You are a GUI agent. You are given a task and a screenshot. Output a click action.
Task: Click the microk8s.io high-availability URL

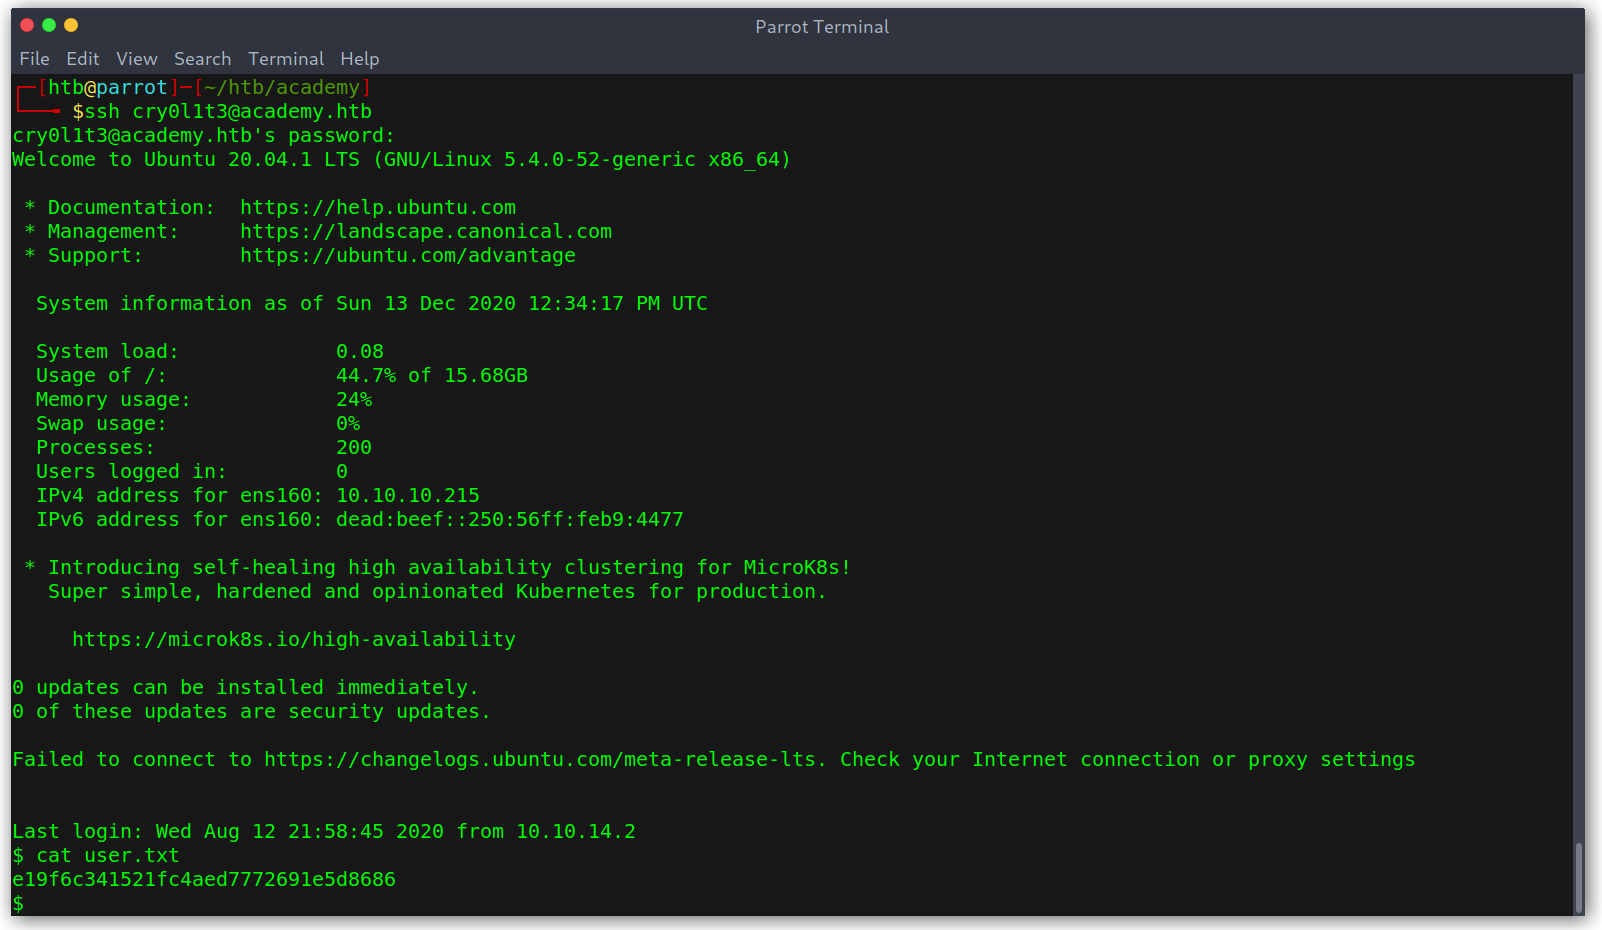pyautogui.click(x=294, y=640)
